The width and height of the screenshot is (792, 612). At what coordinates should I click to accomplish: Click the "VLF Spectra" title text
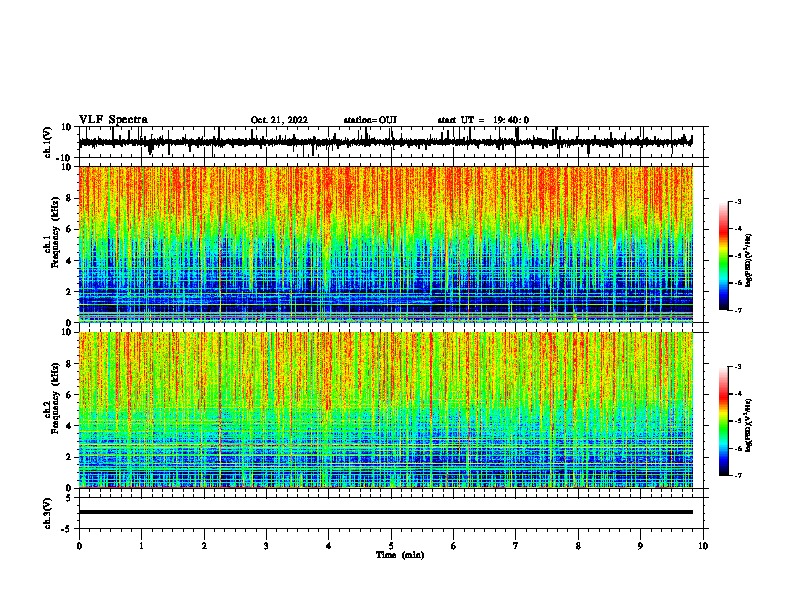click(x=113, y=120)
